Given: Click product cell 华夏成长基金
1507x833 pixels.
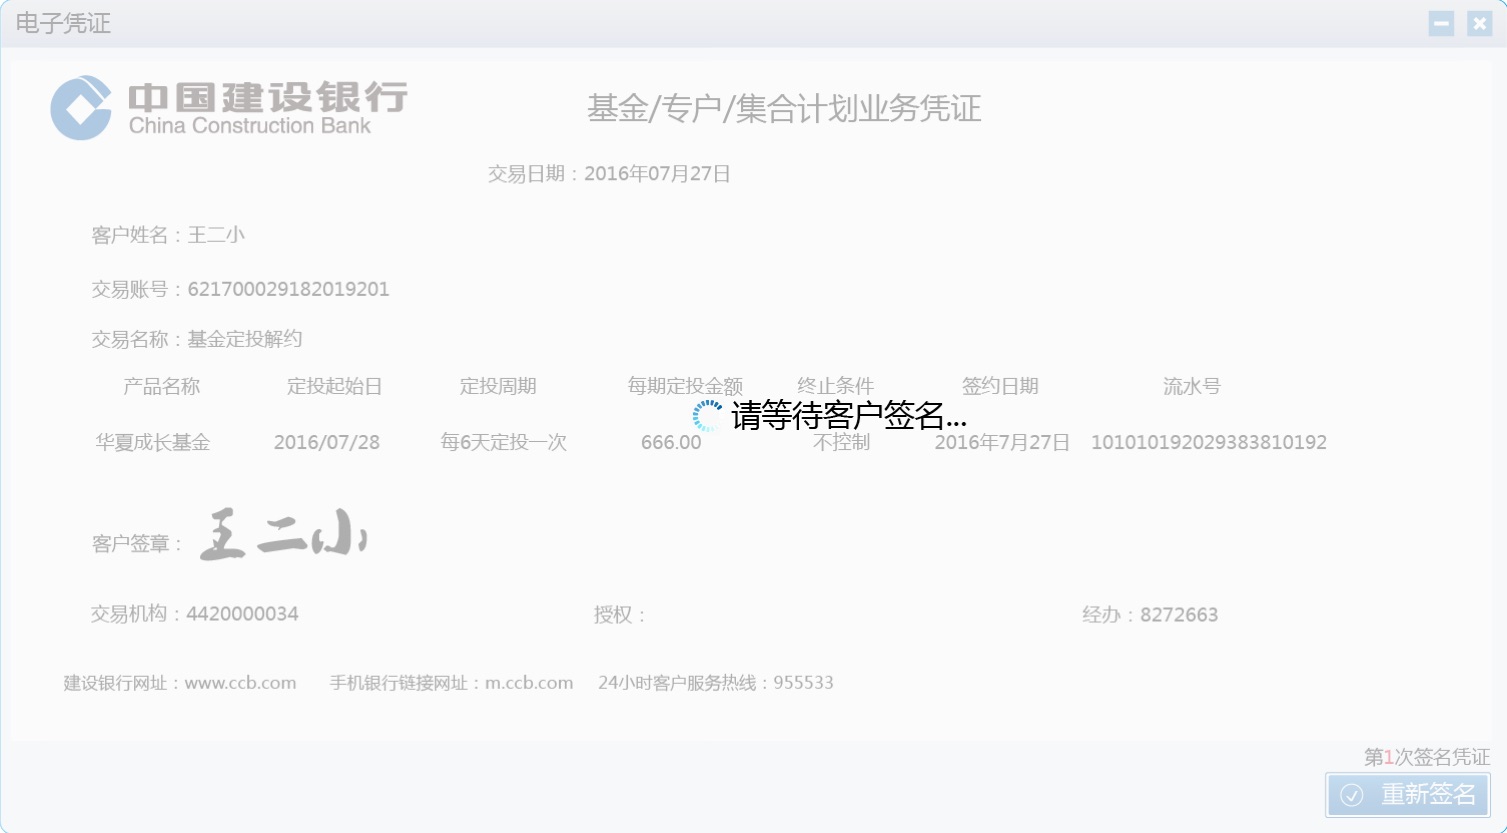Looking at the screenshot, I should tap(153, 442).
